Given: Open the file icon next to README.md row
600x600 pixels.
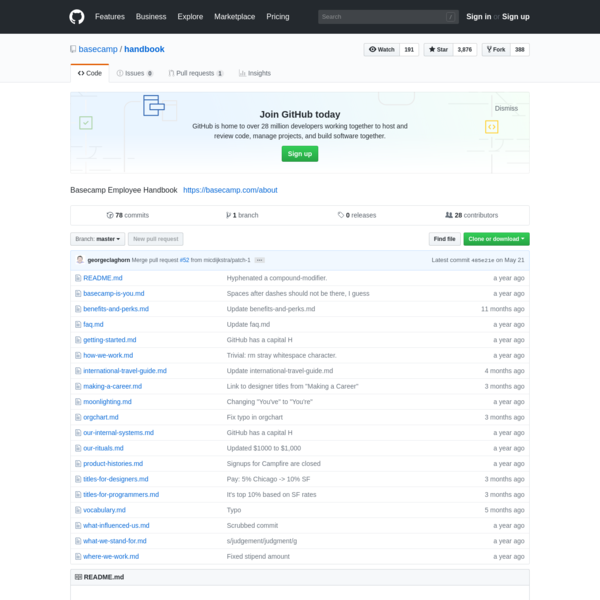Looking at the screenshot, I should point(78,278).
